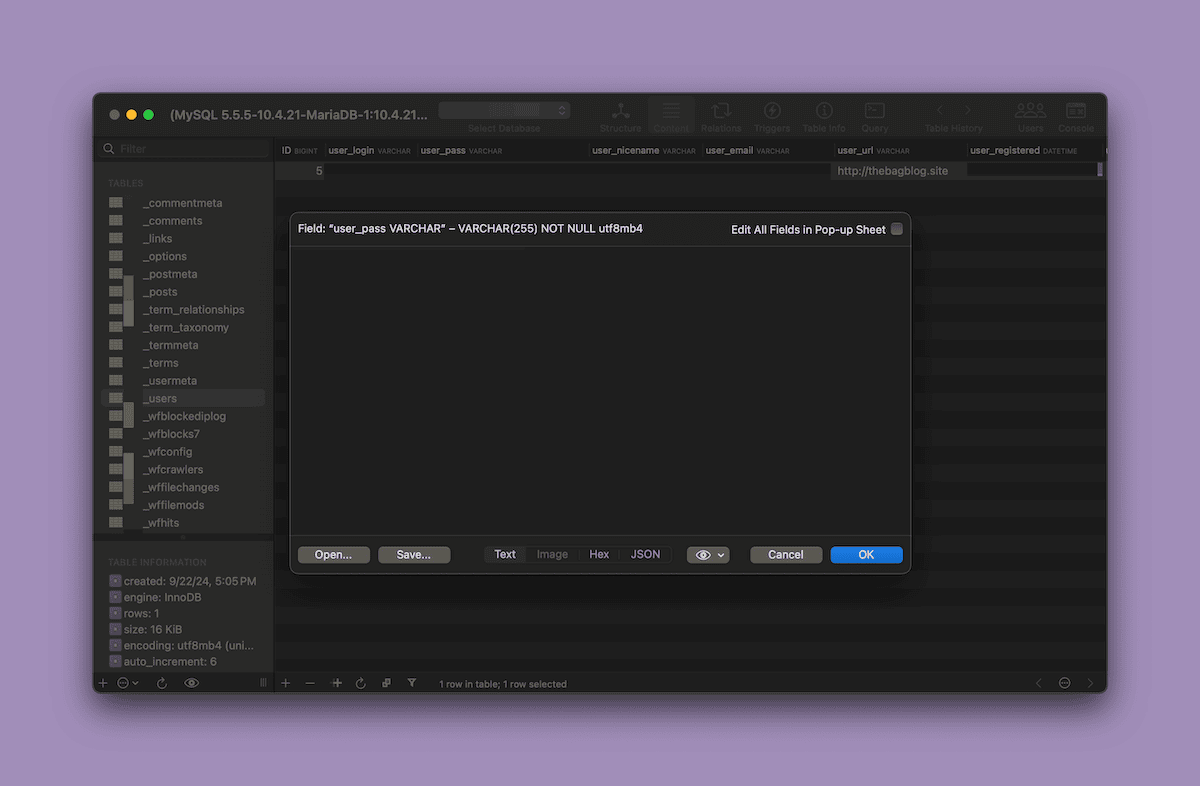Reload table content refresh icon
Screen dimensions: 1200x786
(361, 683)
